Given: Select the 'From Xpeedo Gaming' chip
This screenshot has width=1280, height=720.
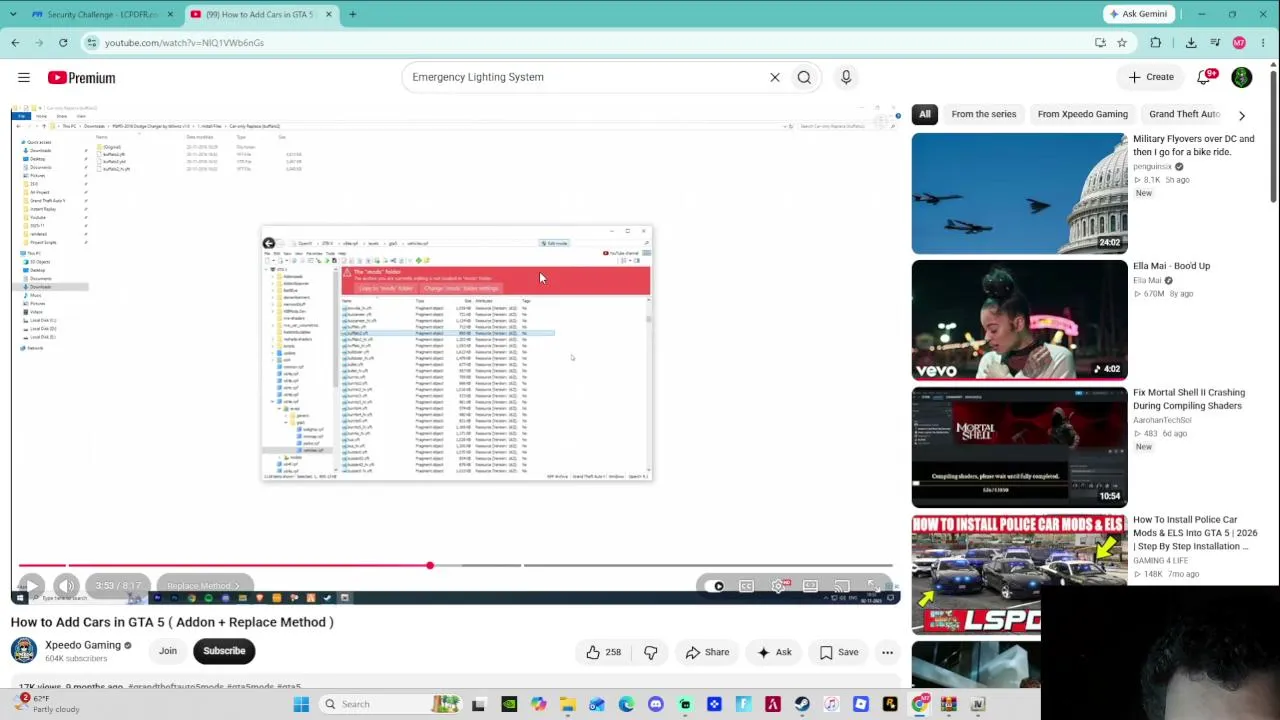Looking at the screenshot, I should 1083,114.
